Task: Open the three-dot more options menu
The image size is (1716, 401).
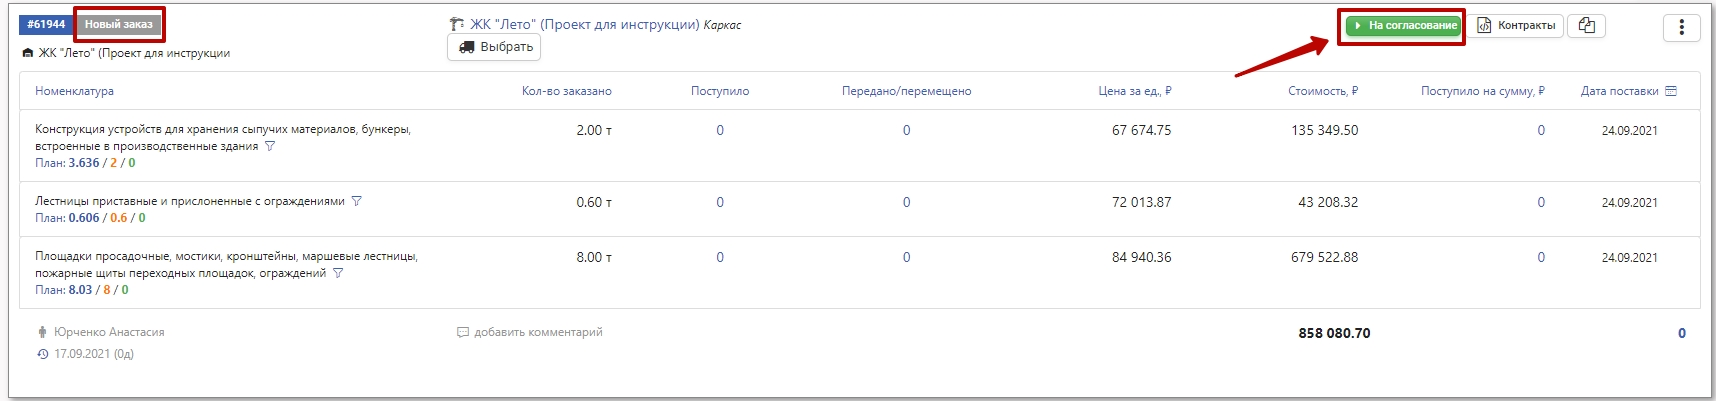Action: pos(1681,27)
